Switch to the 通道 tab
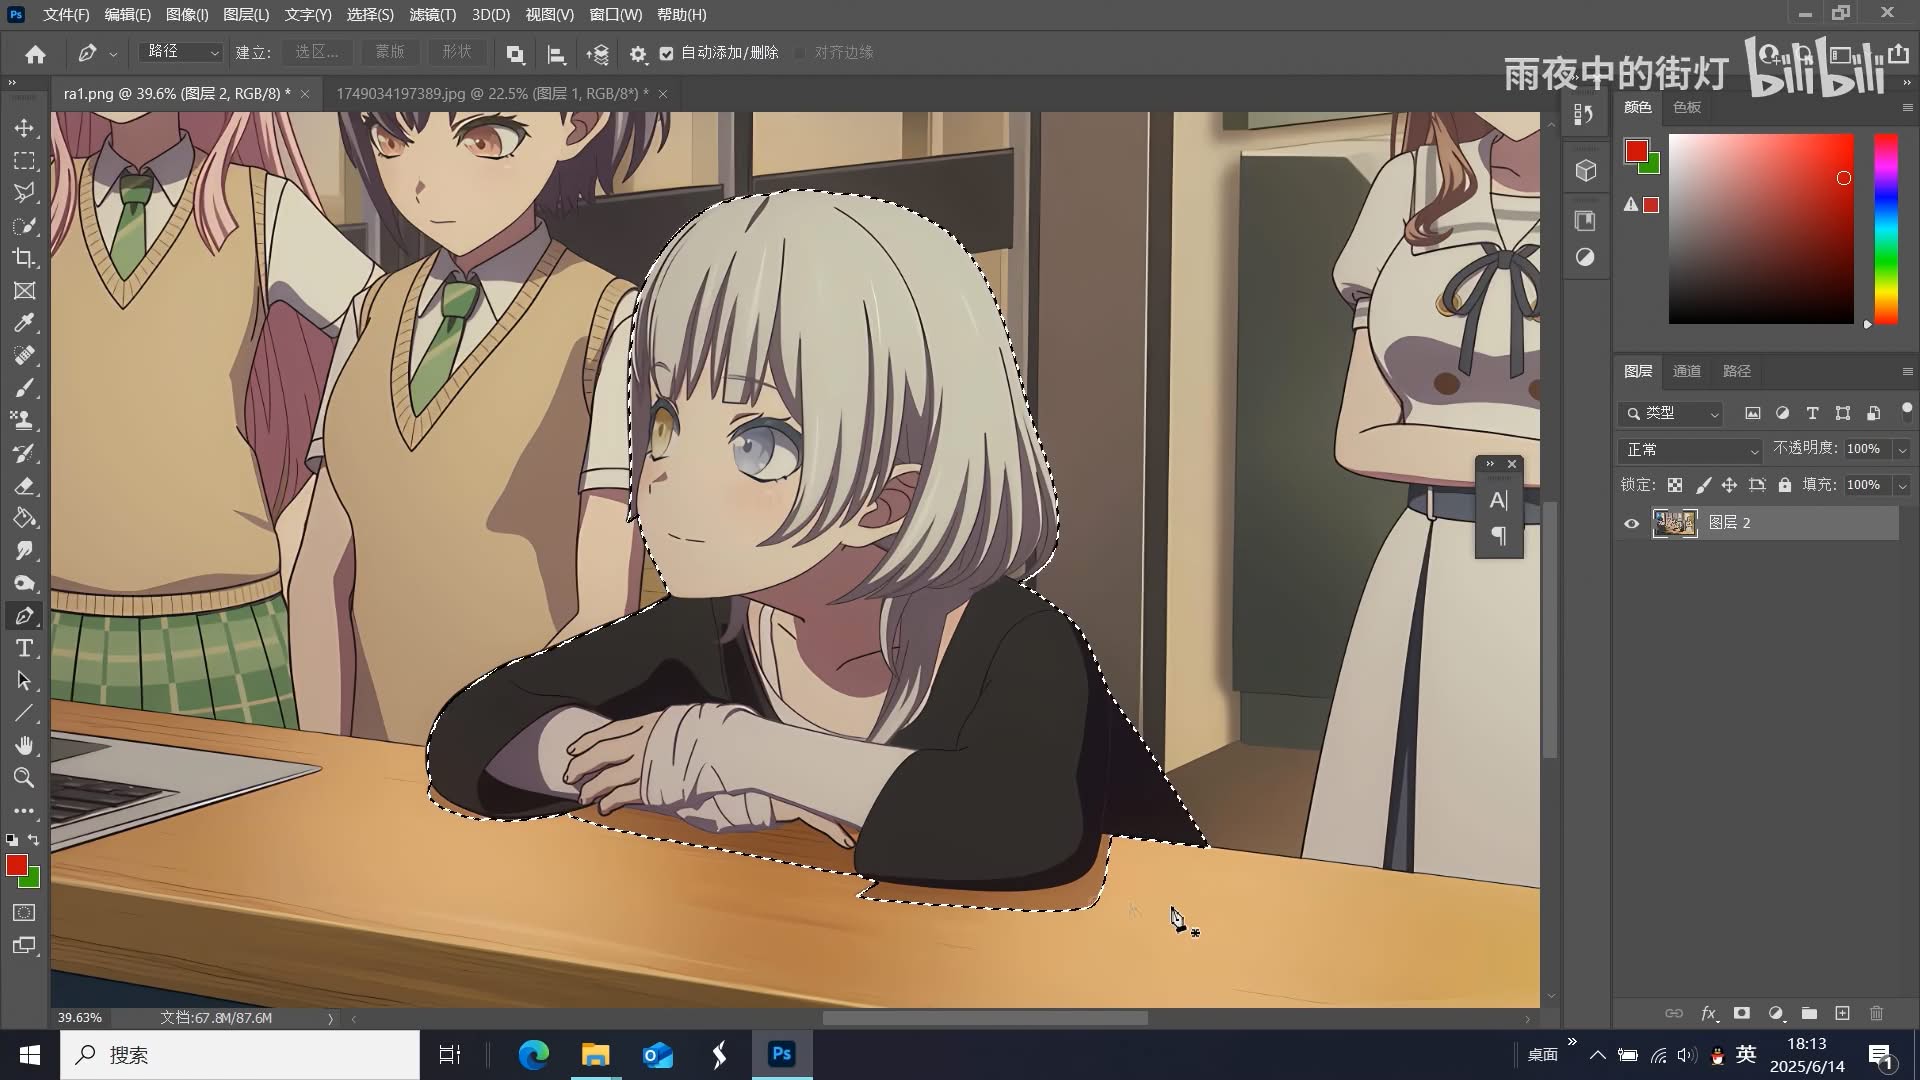Screen dimensions: 1920x1080 [1687, 371]
